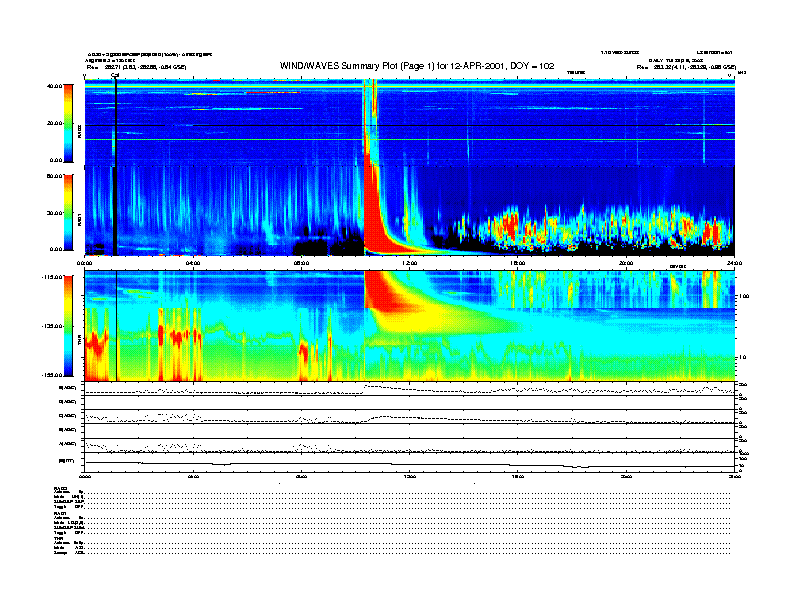Viewport: 792px width, 612px height.
Task: Click '16:00' tick label under RAD1 panel
Action: pyautogui.click(x=518, y=263)
